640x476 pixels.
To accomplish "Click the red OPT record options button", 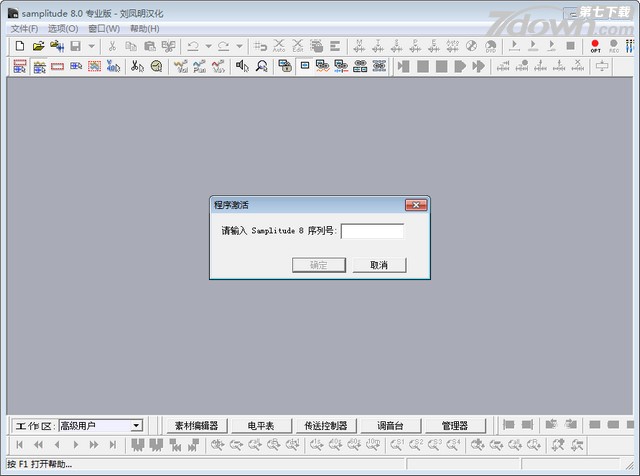I will click(595, 46).
